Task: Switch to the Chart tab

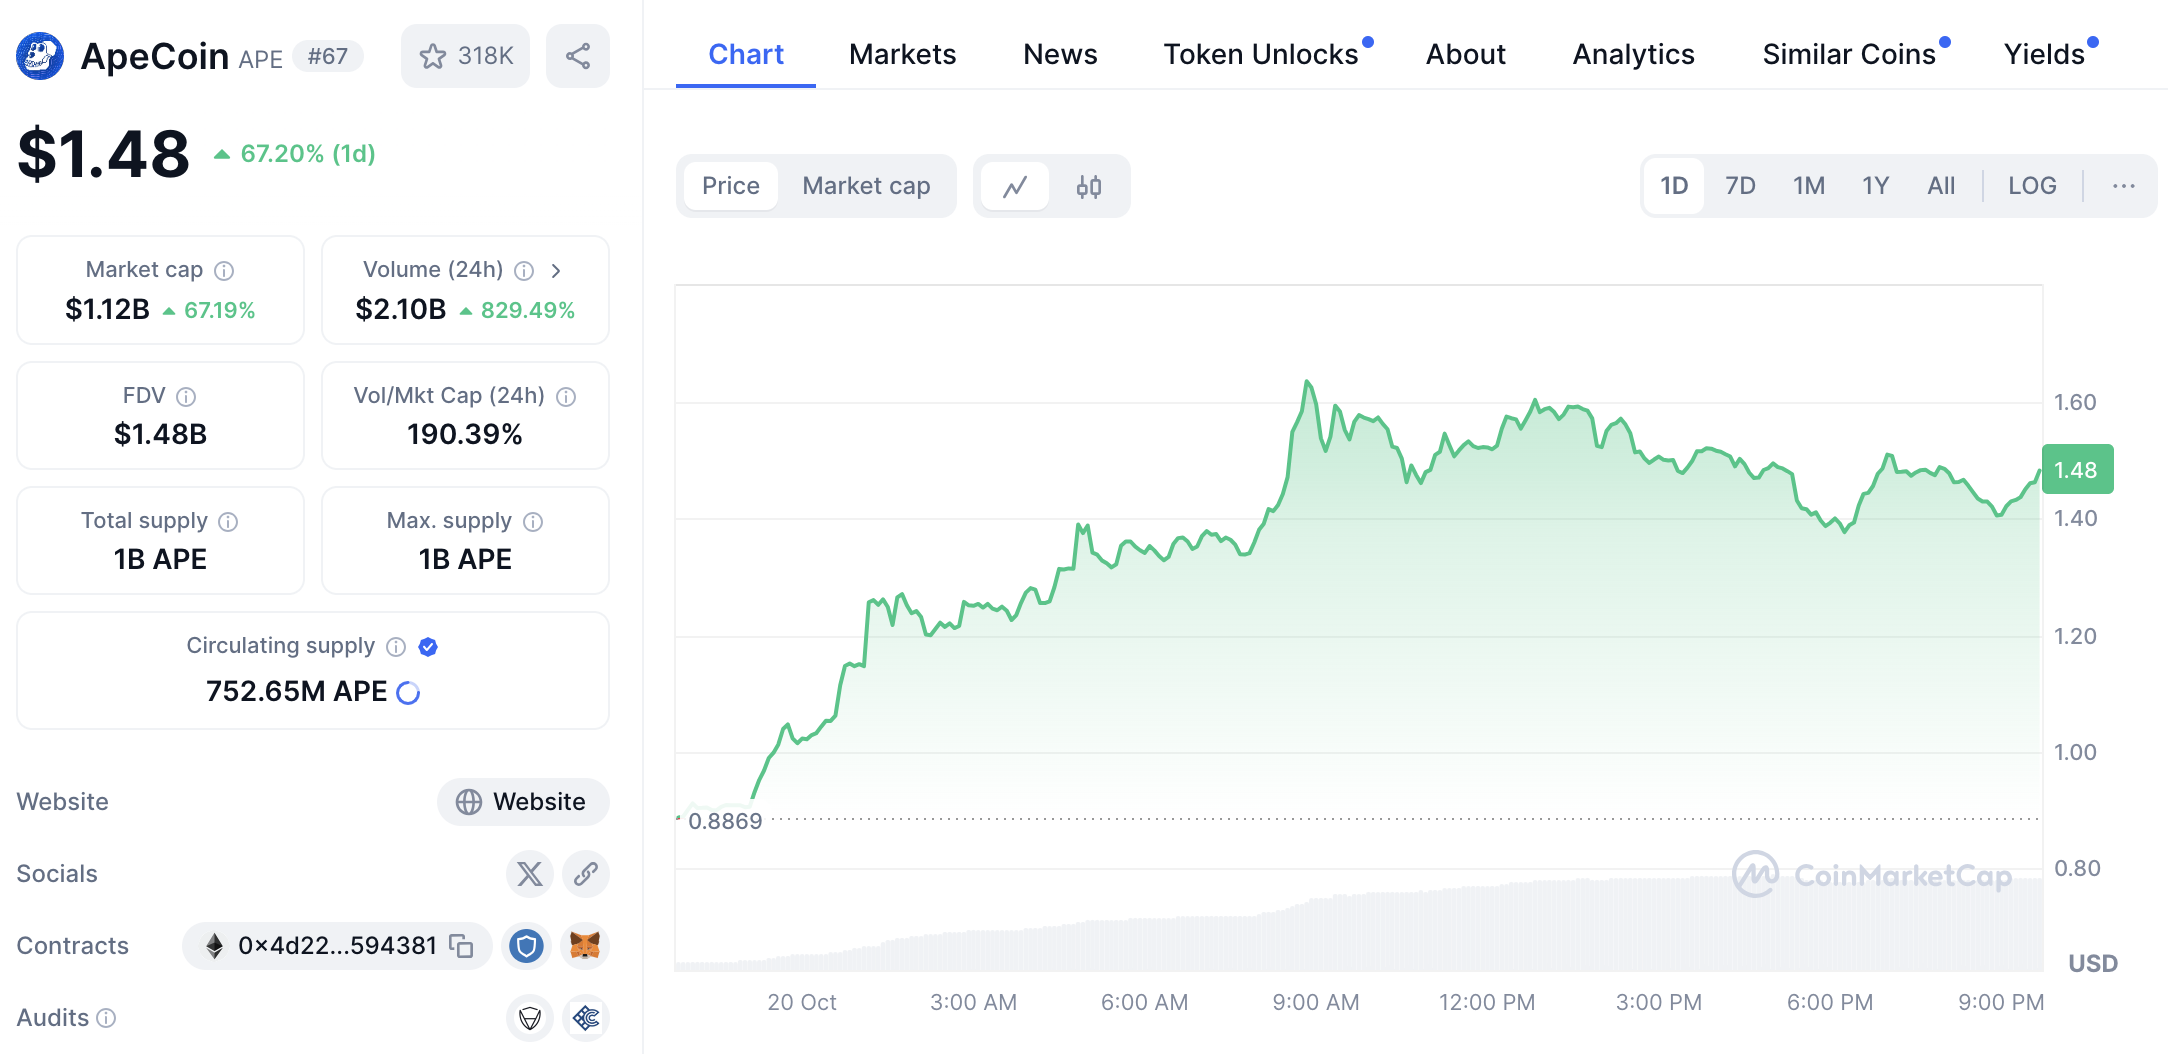Action: (746, 54)
